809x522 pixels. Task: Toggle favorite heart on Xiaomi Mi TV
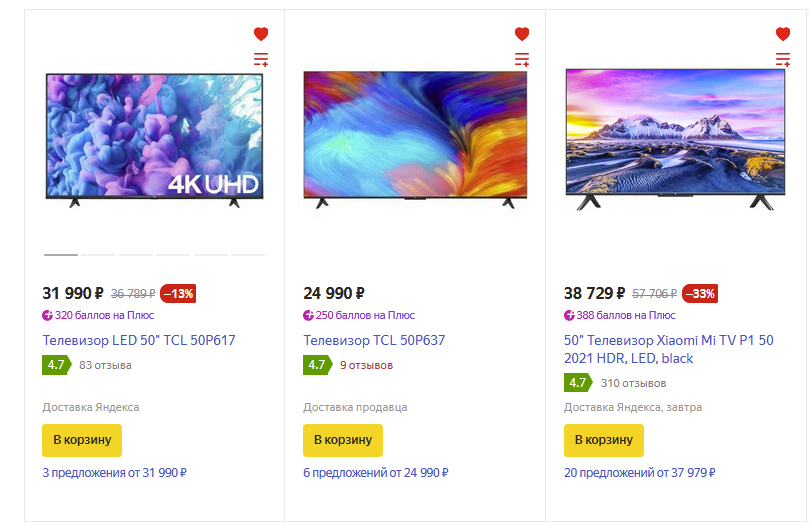point(783,34)
